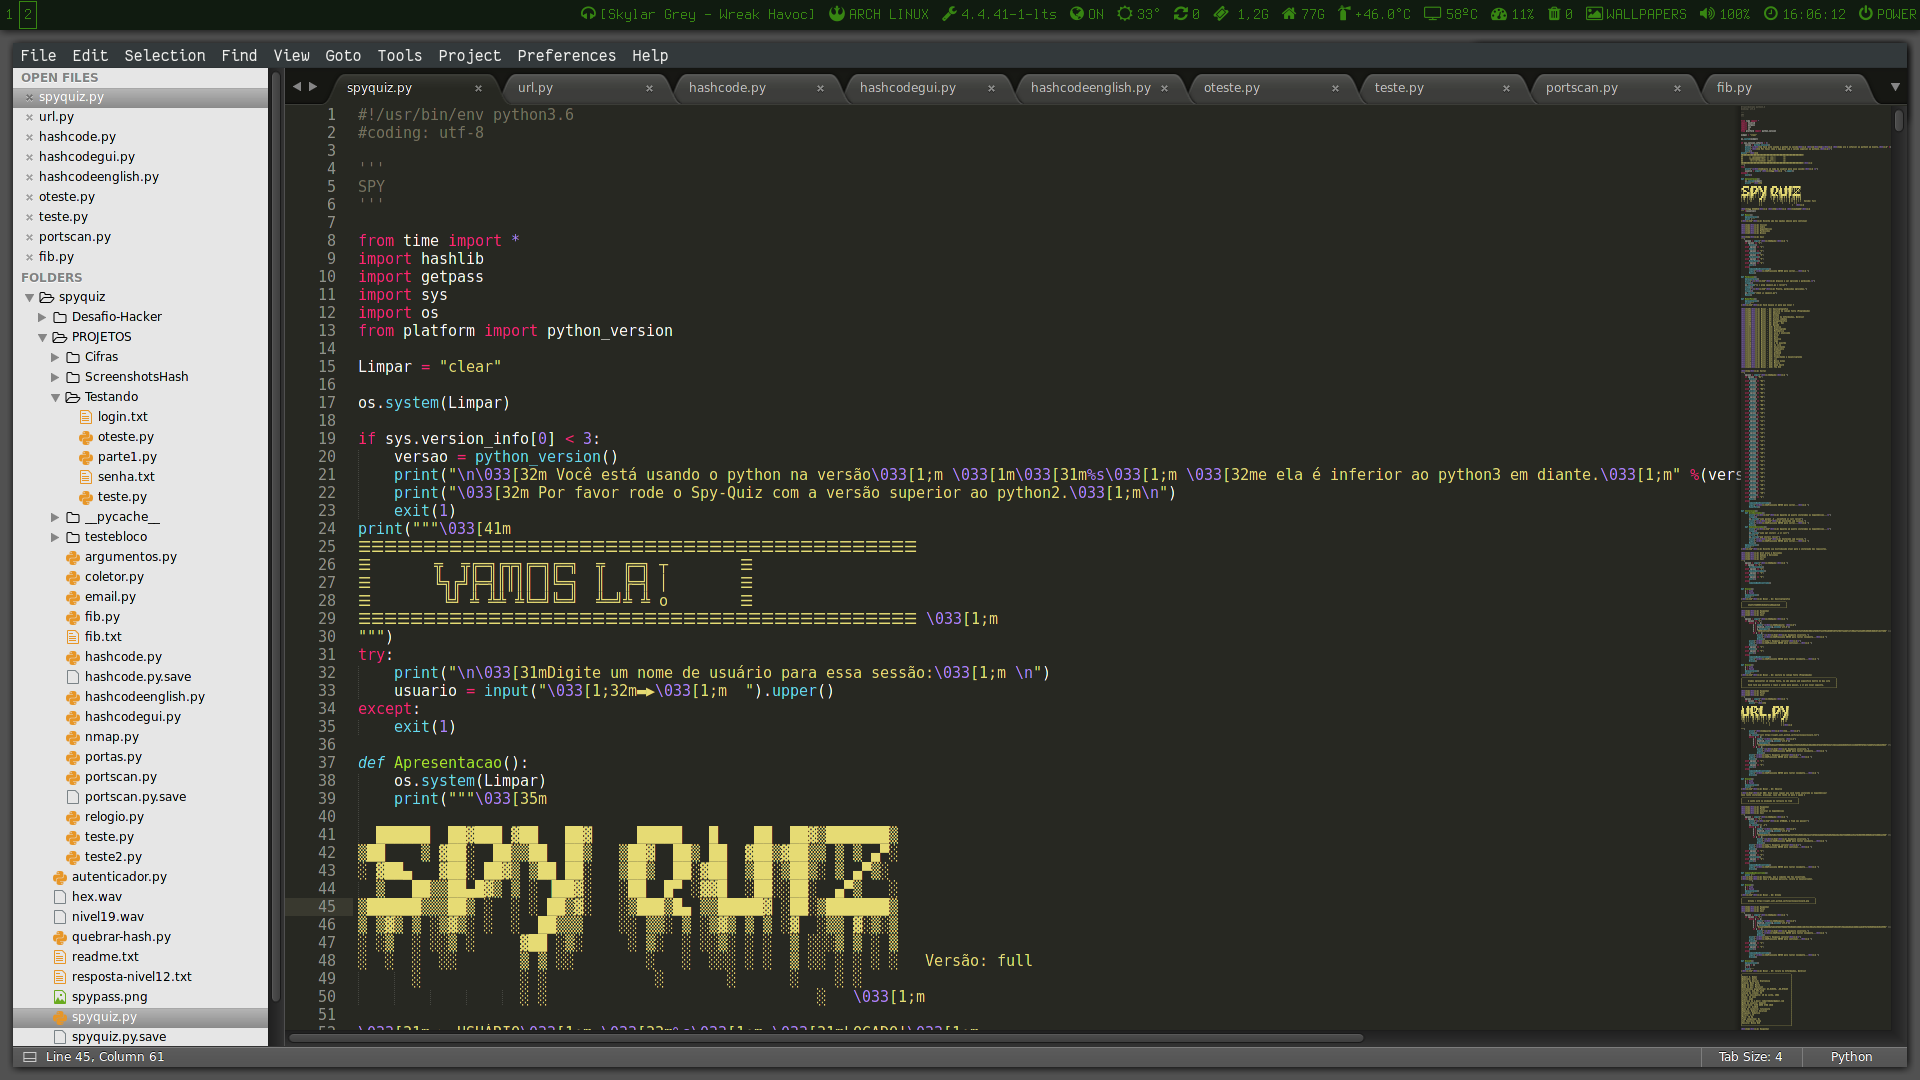Screen dimensions: 1920x1080
Task: Collapse the Testando folder
Action: (x=56, y=397)
